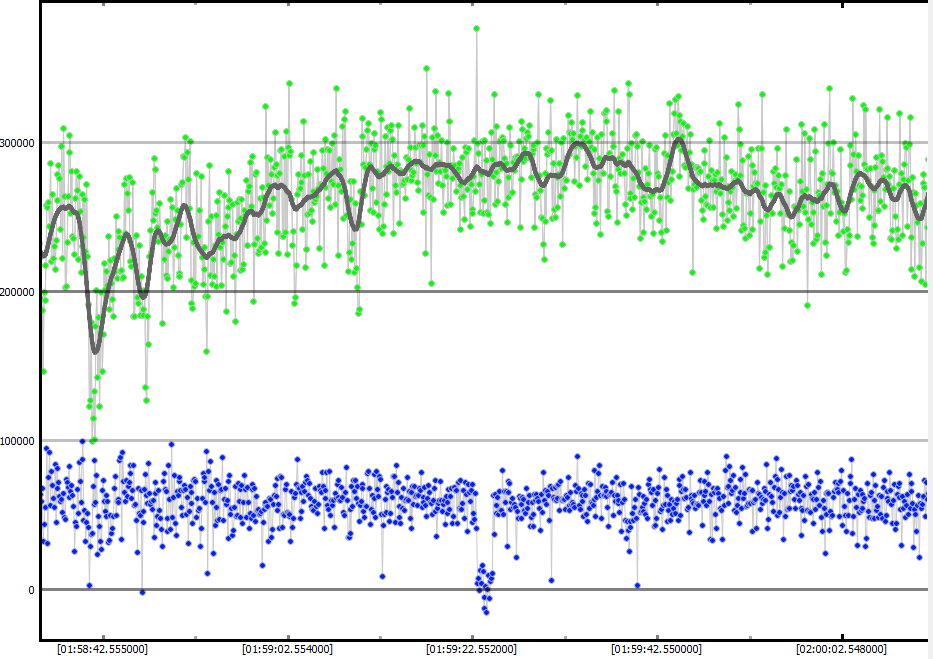Select the 02:00:02.548000 time axis label
The image size is (933, 659).
842,649
